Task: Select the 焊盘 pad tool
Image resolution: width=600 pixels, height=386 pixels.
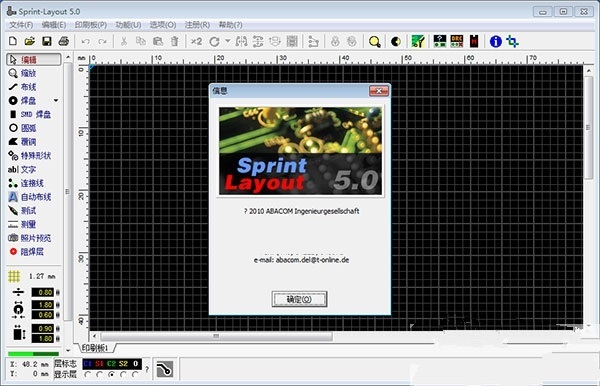Action: click(23, 101)
